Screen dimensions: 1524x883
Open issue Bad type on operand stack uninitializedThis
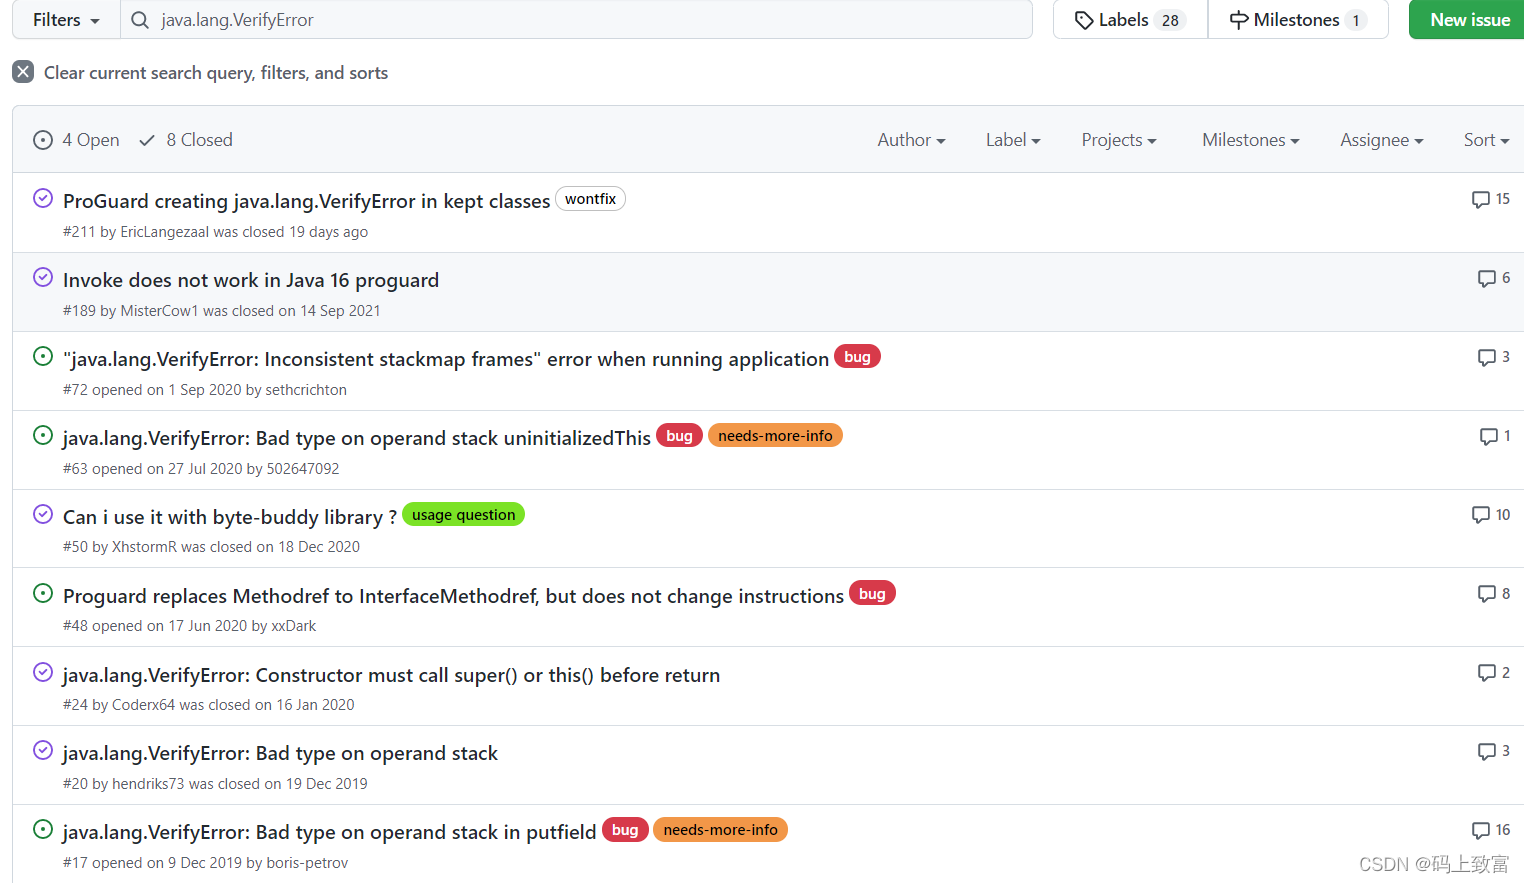(x=357, y=438)
